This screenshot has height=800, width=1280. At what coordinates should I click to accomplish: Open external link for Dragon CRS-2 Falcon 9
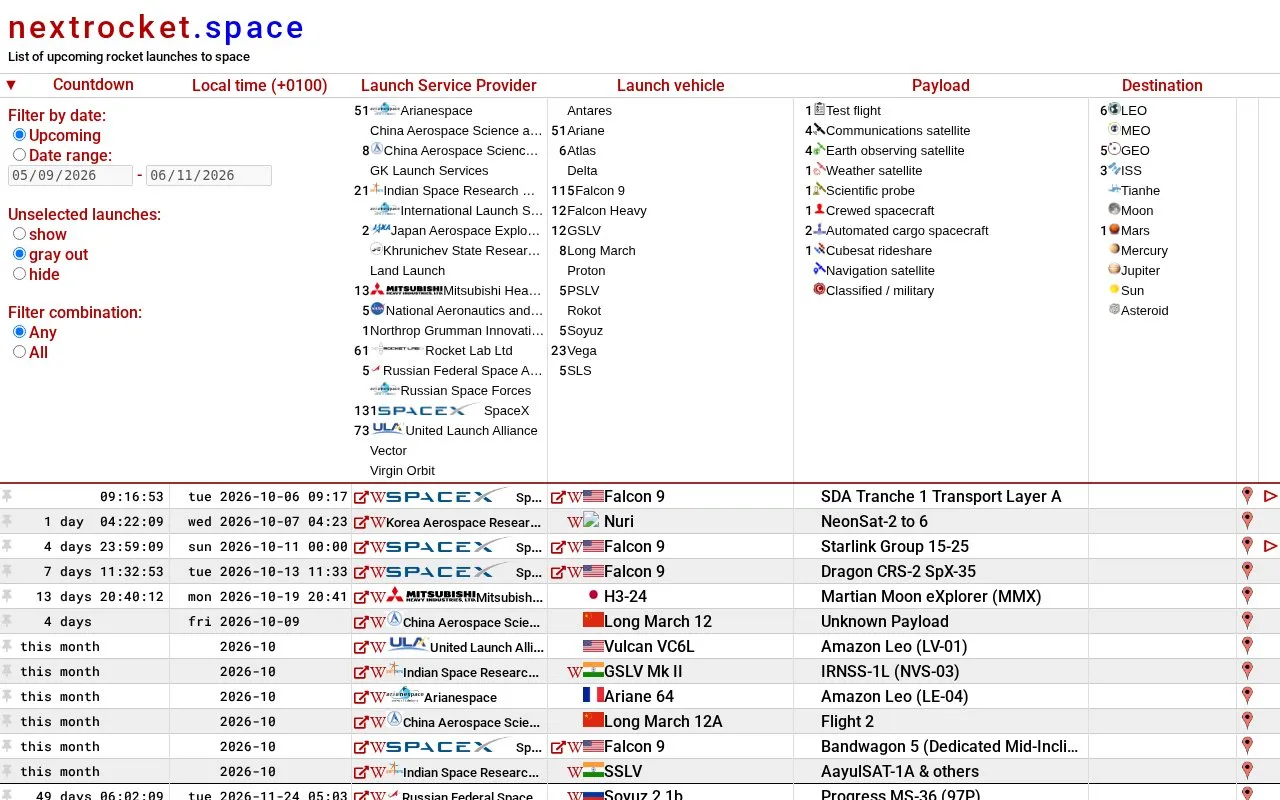click(x=558, y=572)
